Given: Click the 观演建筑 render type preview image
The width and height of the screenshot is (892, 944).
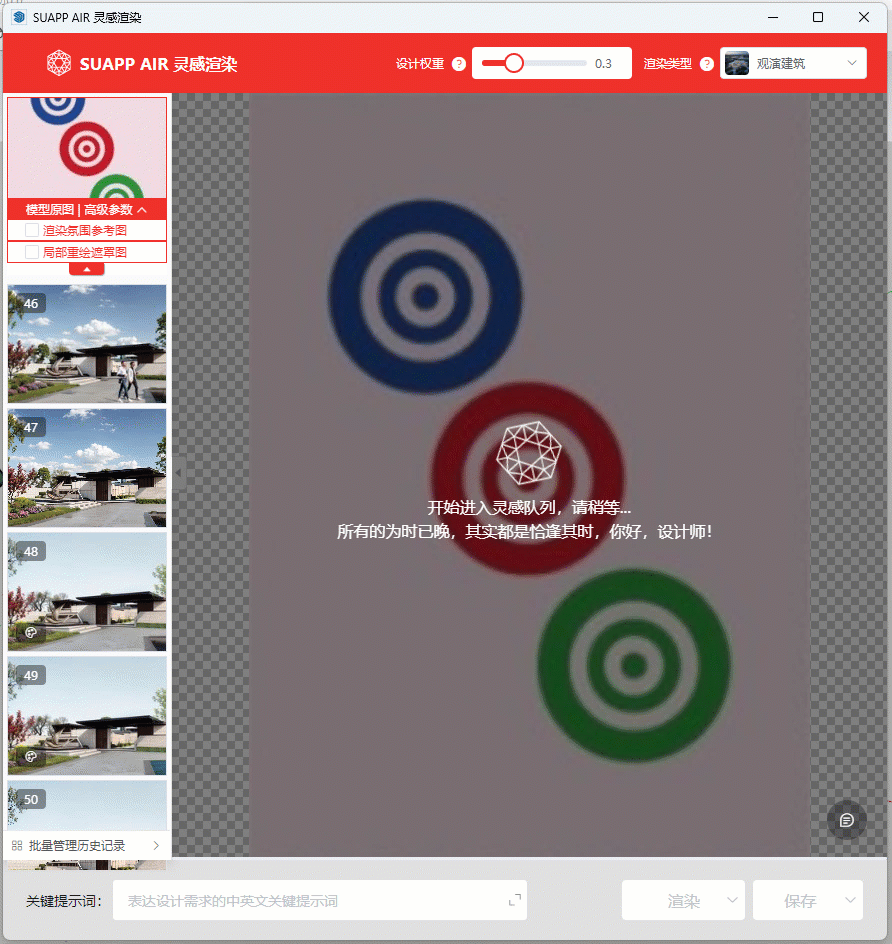Looking at the screenshot, I should (x=737, y=63).
